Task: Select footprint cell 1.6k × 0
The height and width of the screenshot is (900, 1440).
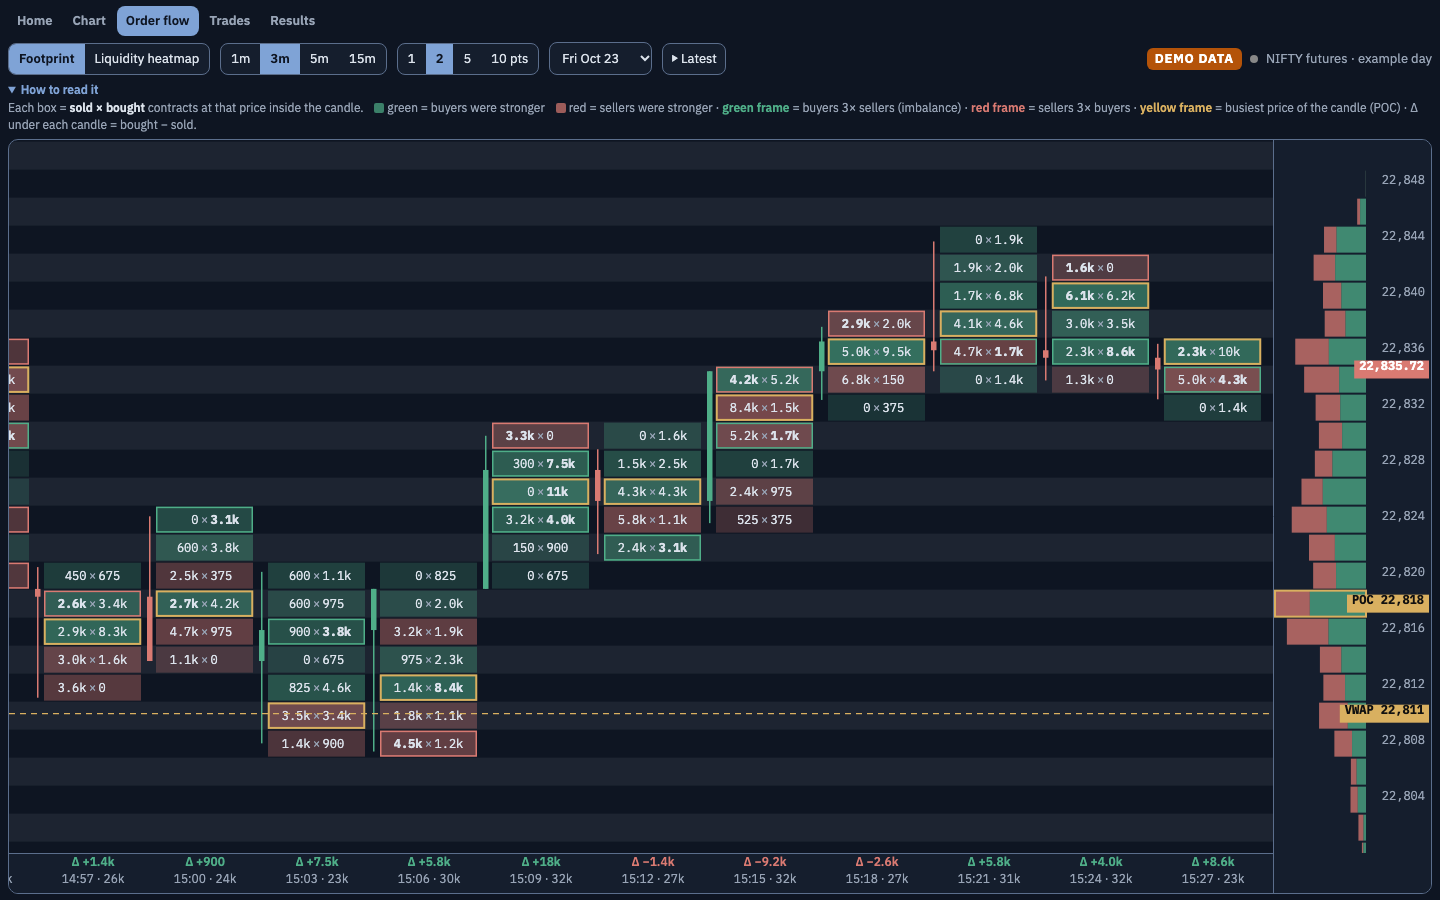Action: pos(1100,268)
